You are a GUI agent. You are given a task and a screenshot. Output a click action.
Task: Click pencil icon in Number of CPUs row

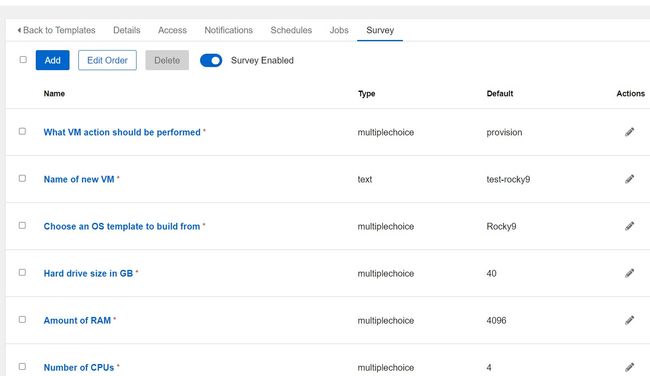(629, 367)
